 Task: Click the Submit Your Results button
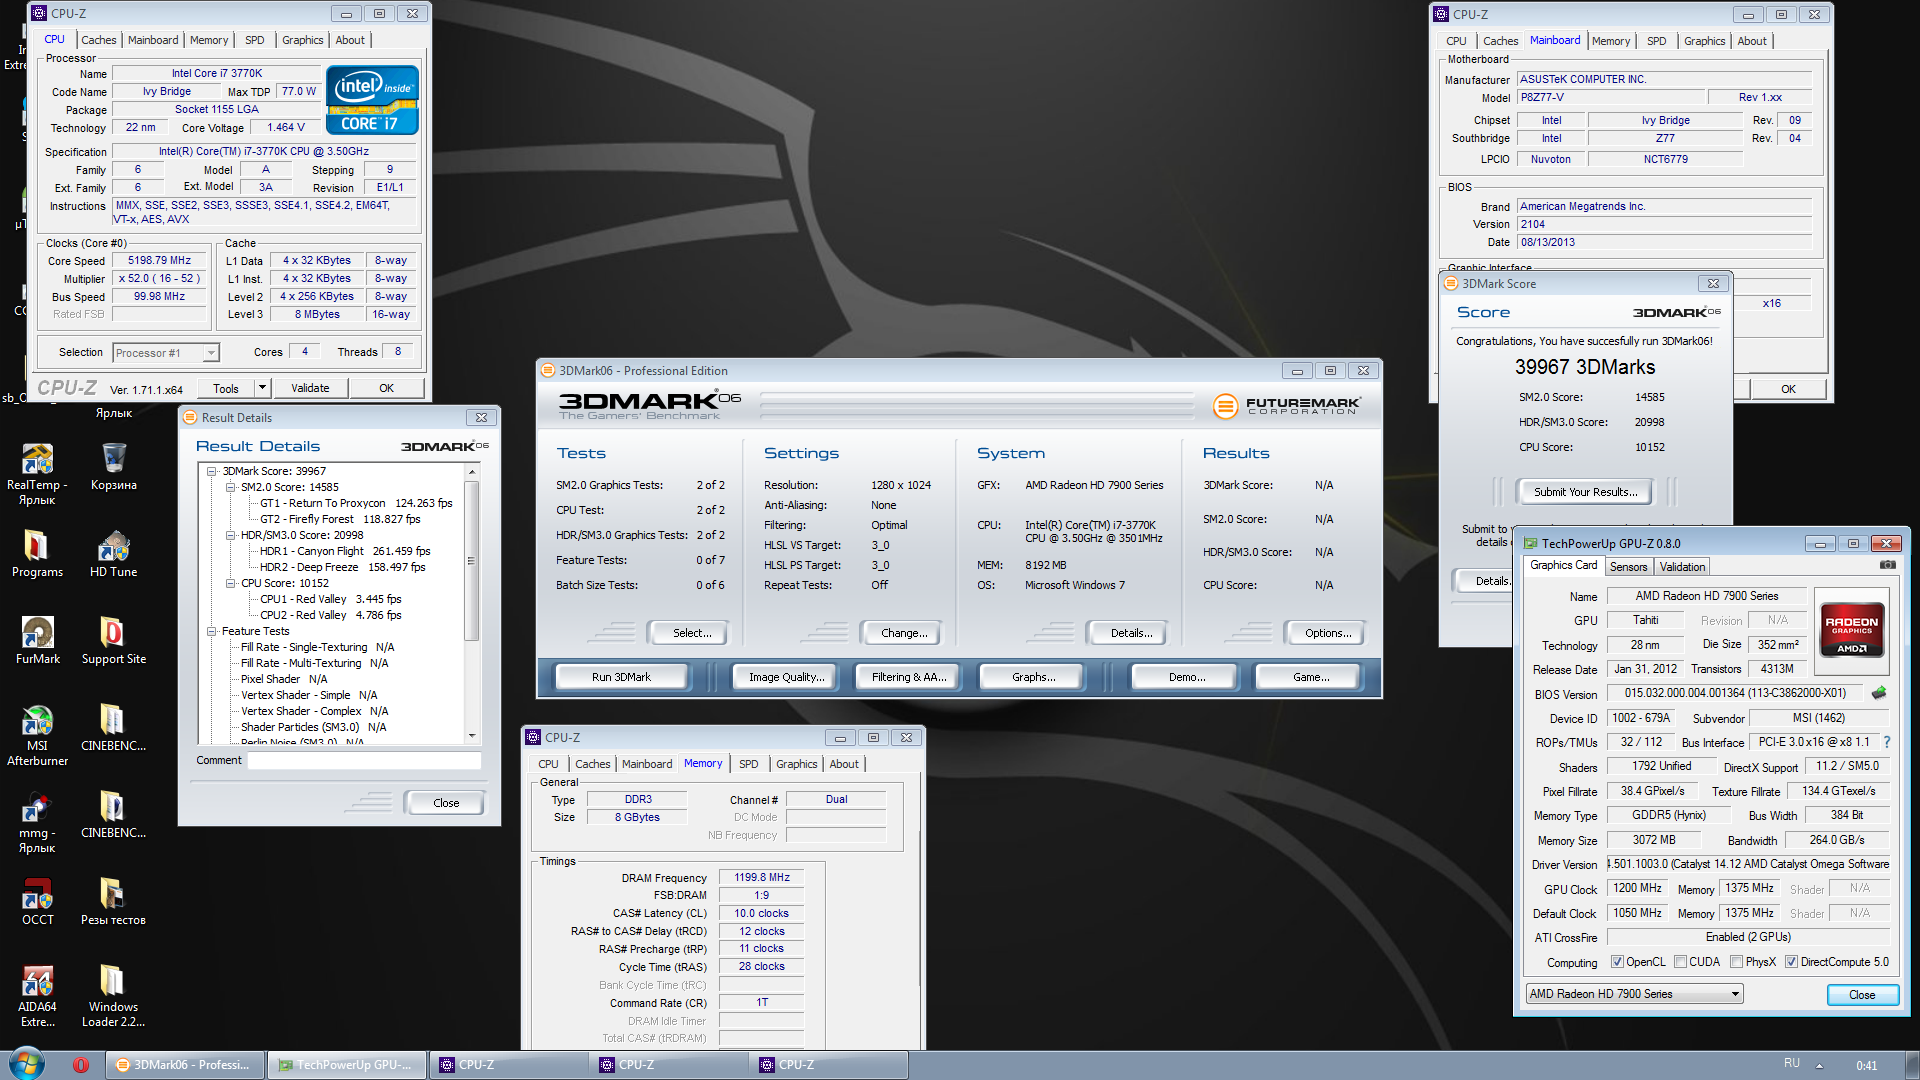tap(1585, 492)
